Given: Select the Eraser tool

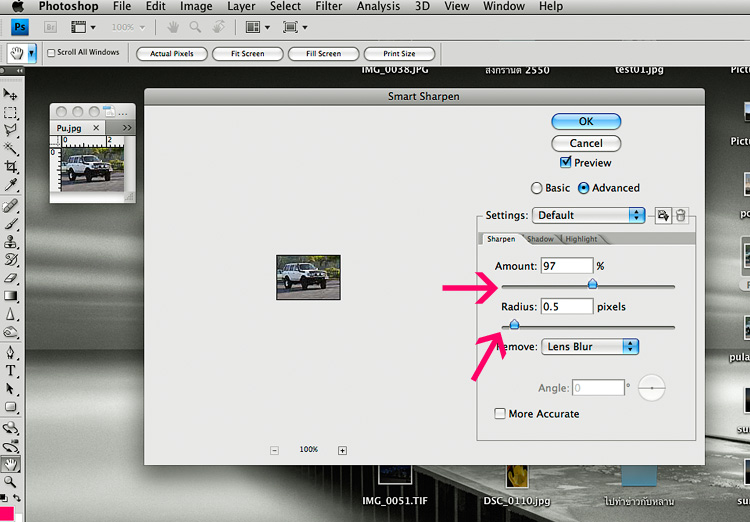Looking at the screenshot, I should tap(11, 278).
